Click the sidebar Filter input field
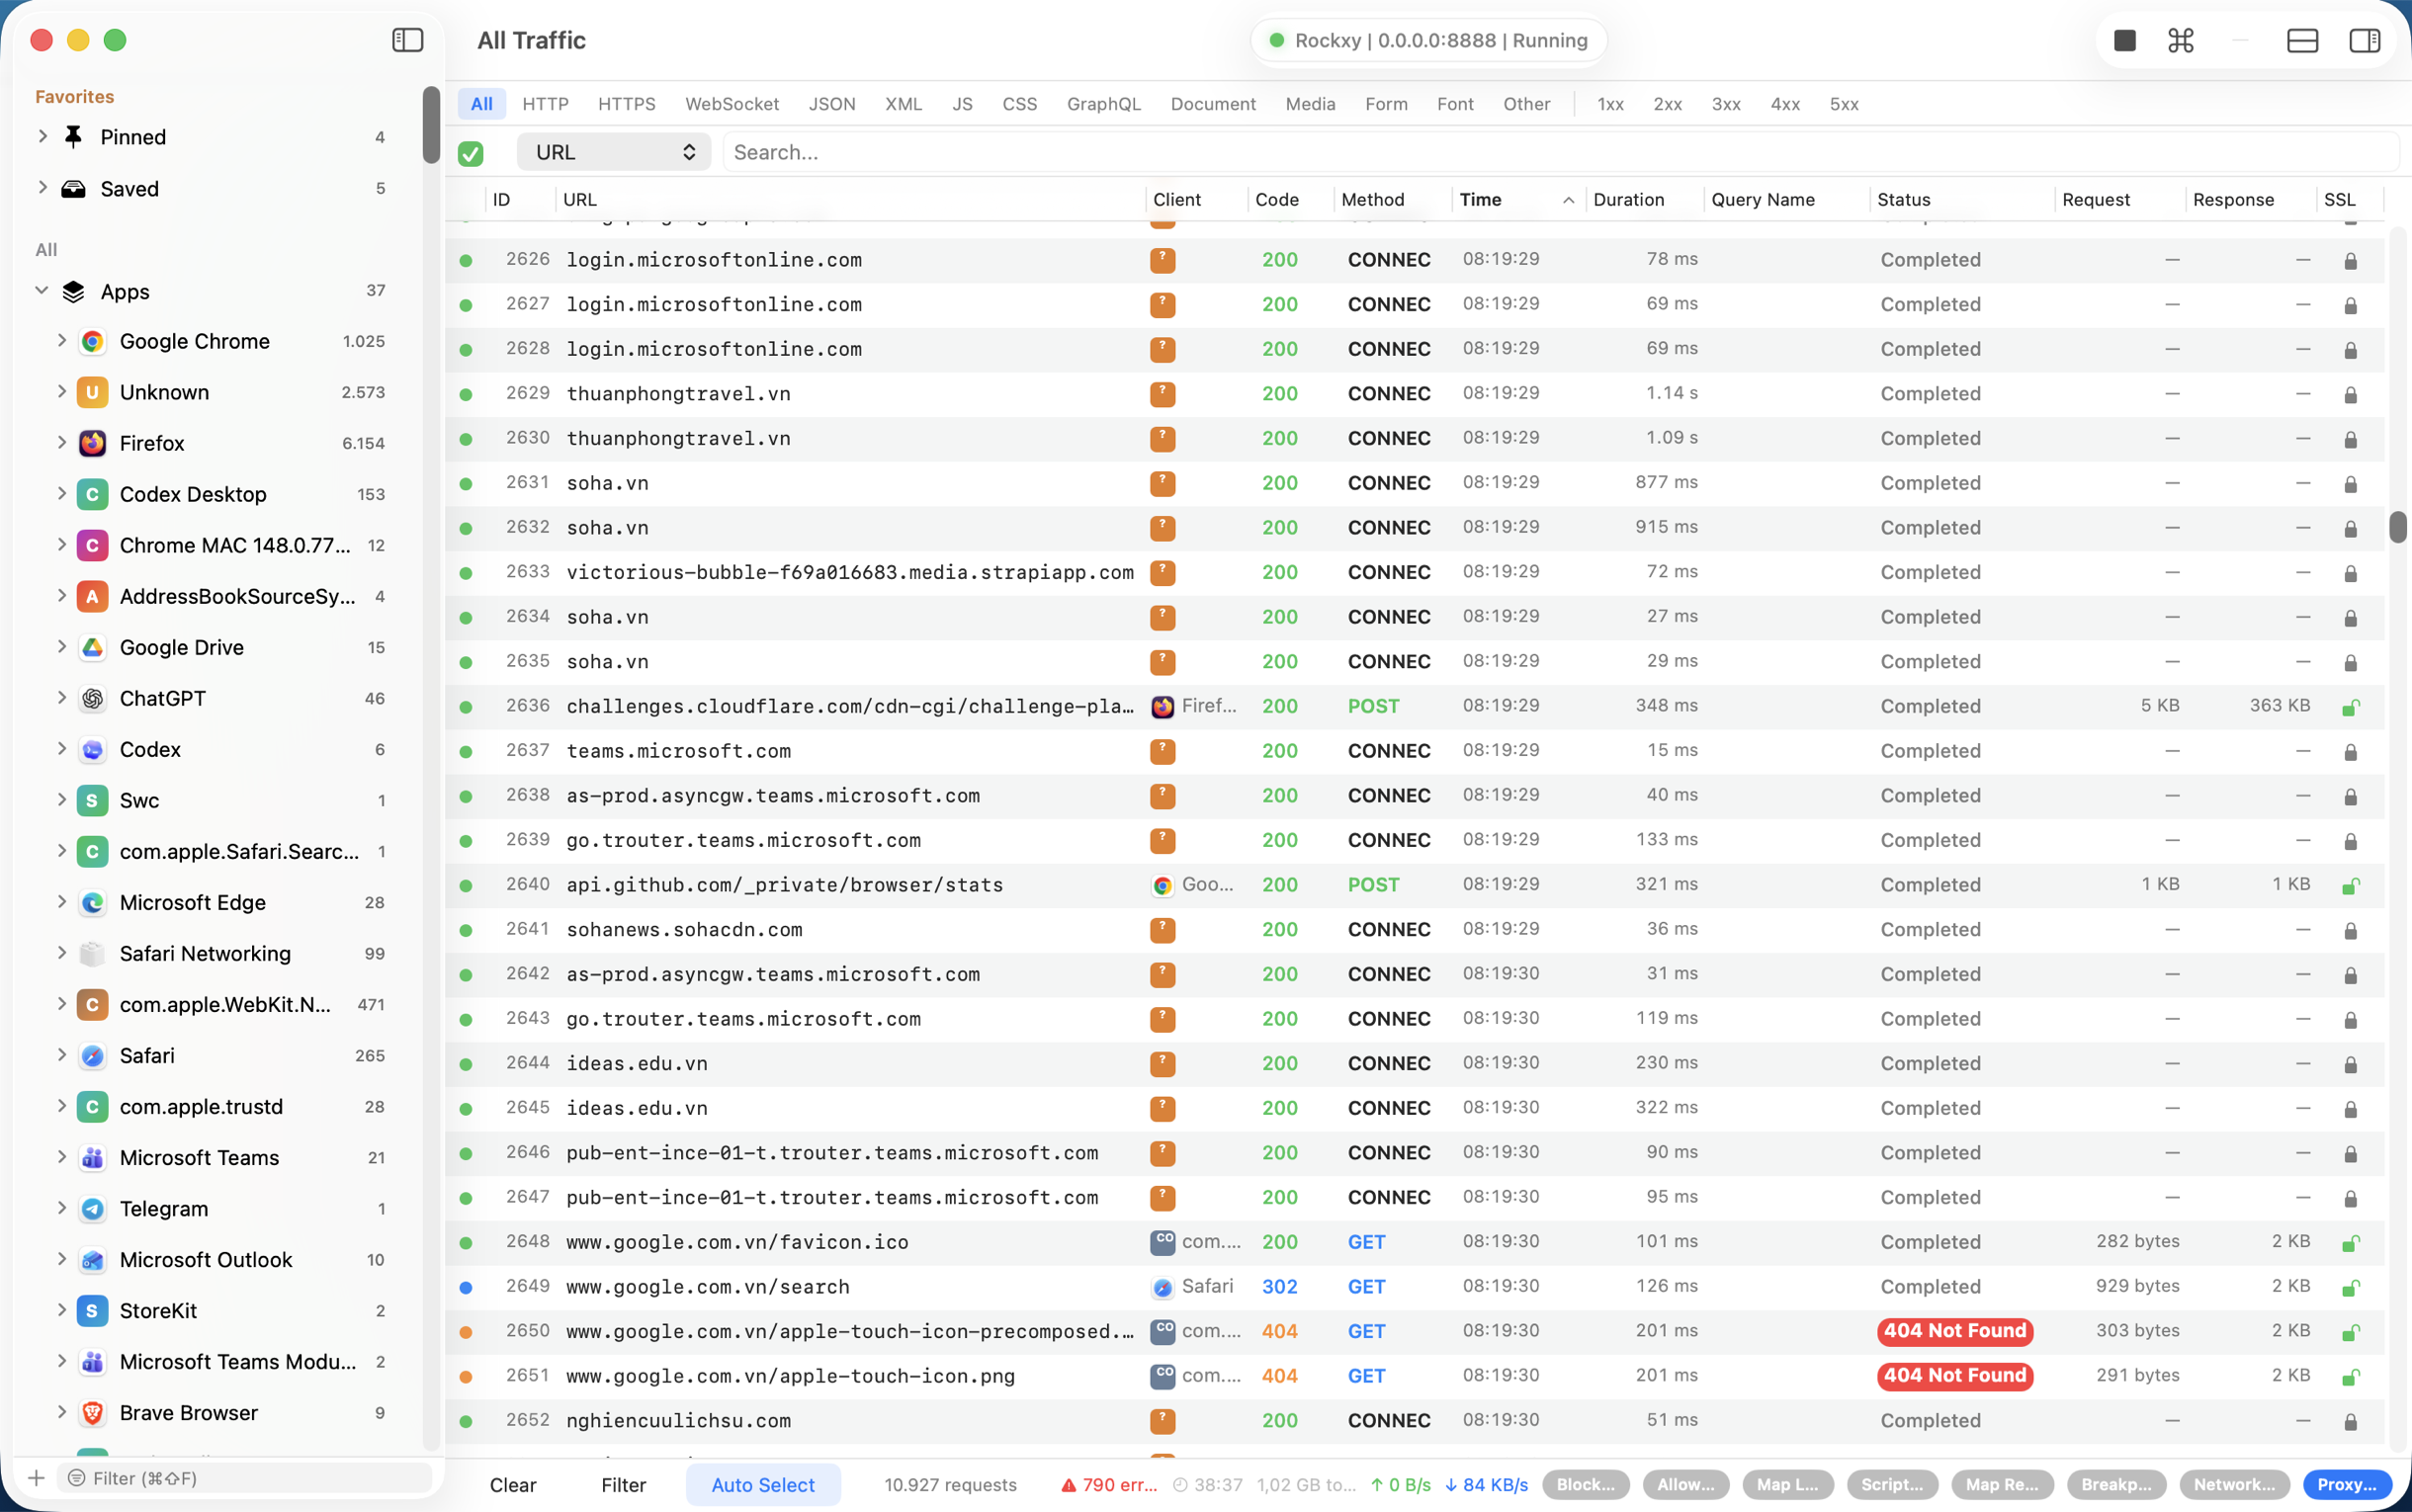 (x=245, y=1477)
